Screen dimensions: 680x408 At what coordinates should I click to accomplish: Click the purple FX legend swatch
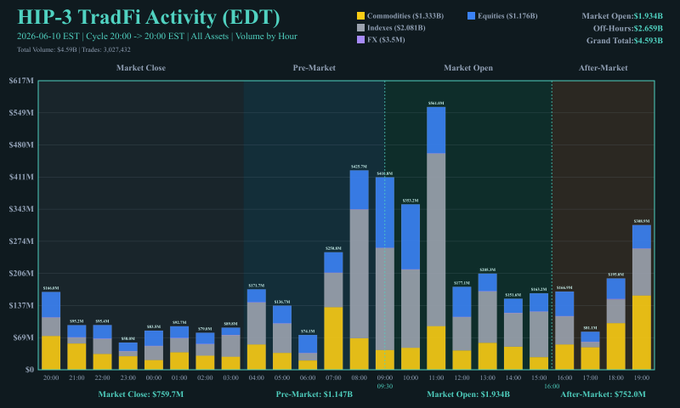click(x=360, y=40)
